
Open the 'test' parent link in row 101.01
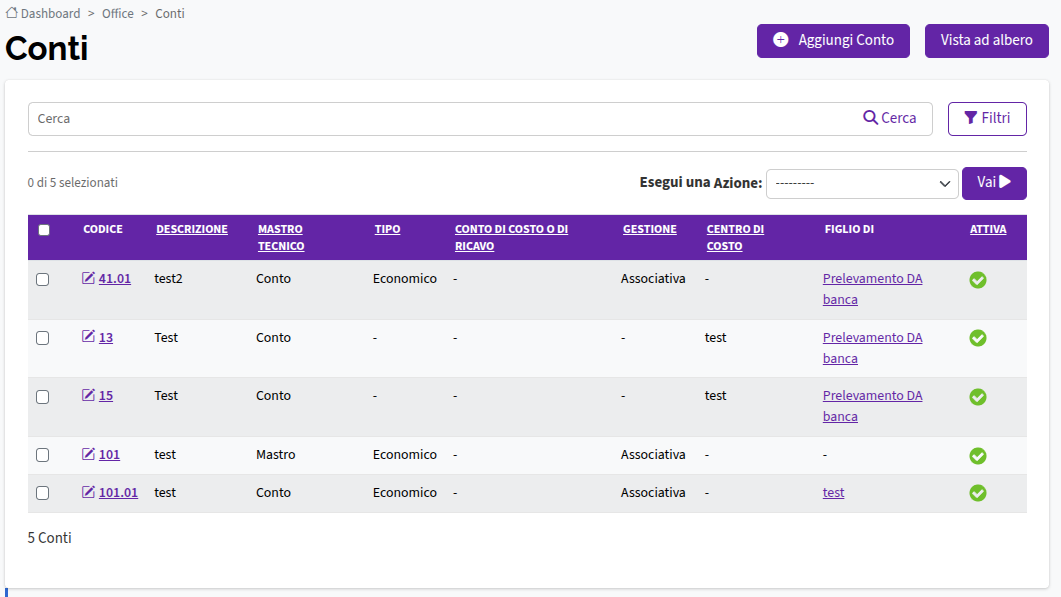pyautogui.click(x=833, y=493)
